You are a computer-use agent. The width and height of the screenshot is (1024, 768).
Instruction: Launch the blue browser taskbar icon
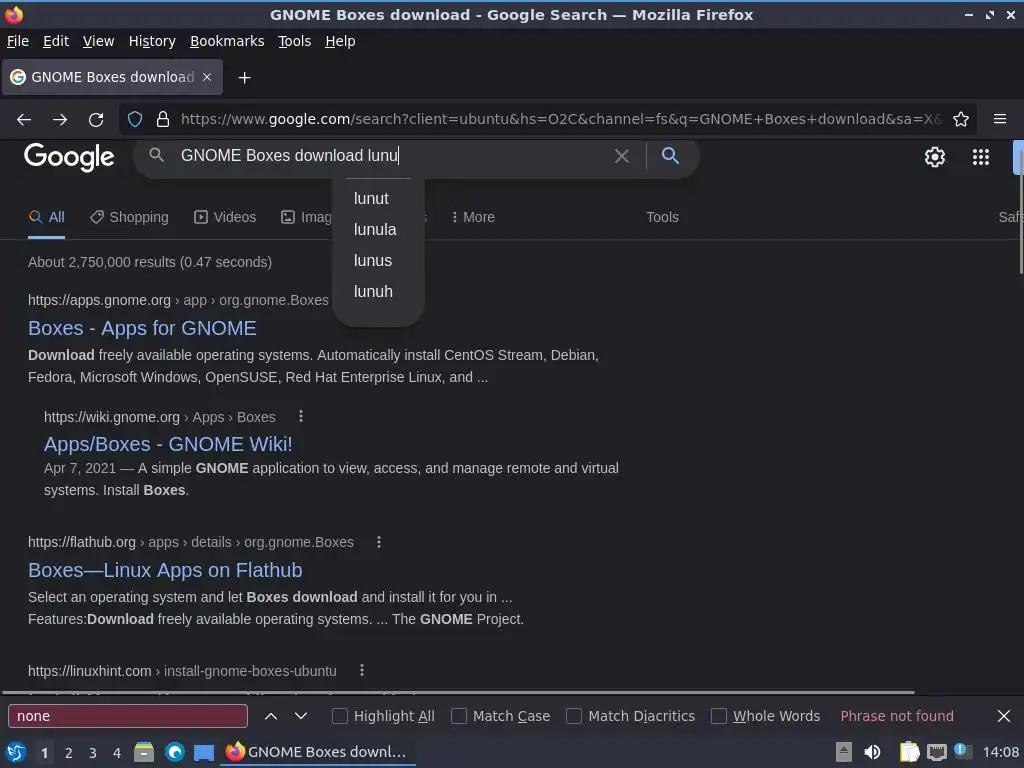click(x=174, y=752)
